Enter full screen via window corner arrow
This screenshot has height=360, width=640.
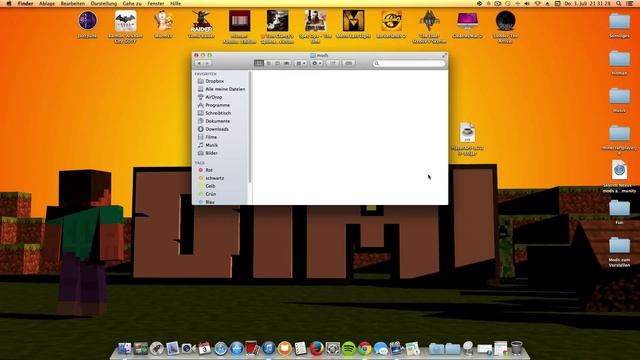point(444,55)
